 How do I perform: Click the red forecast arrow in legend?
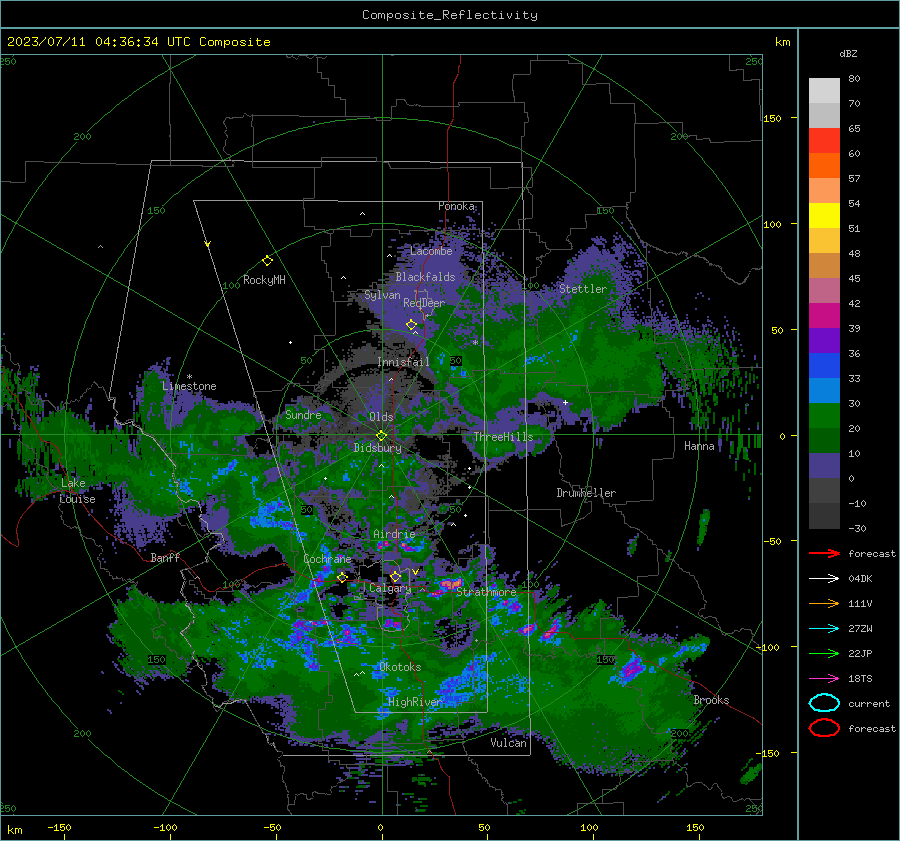point(824,553)
